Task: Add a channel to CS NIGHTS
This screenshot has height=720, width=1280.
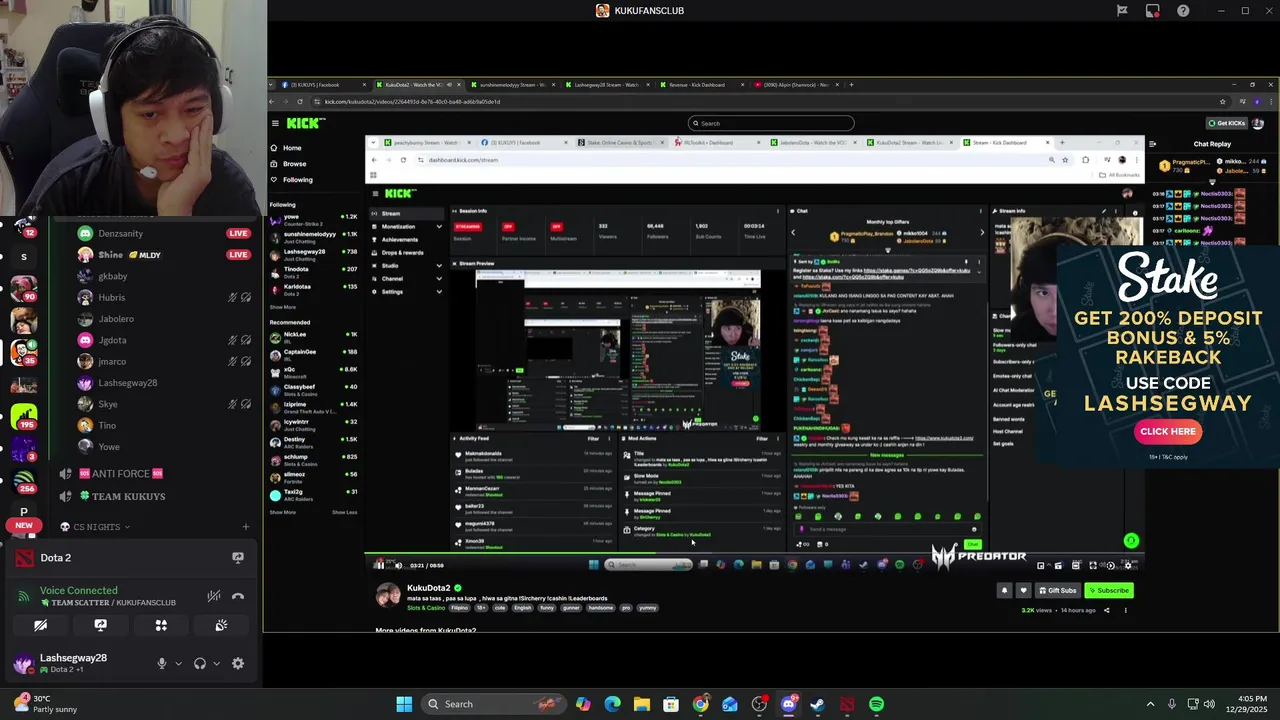Action: 246,527
